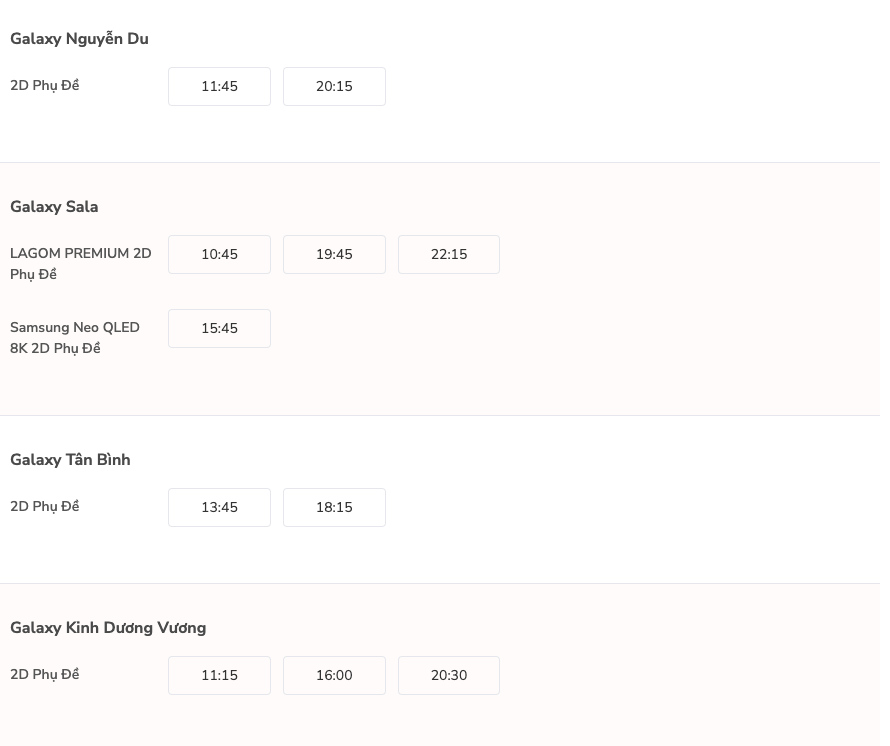Book the 20:15 showtime at Nguyễn Du

[334, 86]
